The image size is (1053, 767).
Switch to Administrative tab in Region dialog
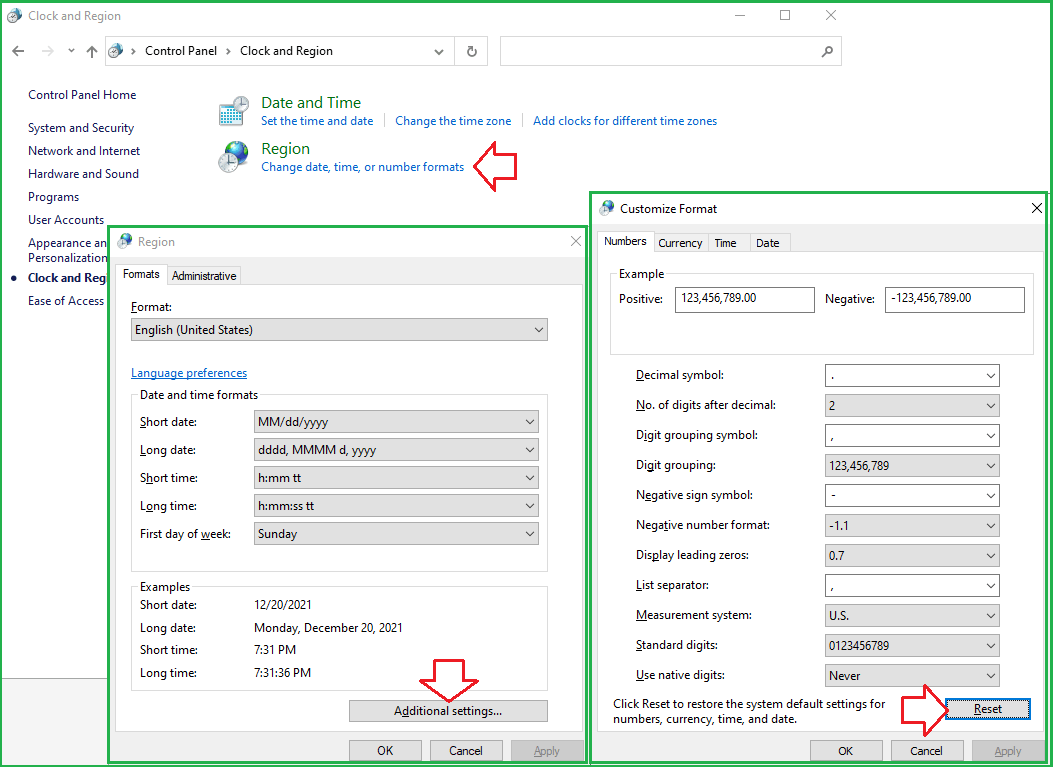click(x=204, y=275)
